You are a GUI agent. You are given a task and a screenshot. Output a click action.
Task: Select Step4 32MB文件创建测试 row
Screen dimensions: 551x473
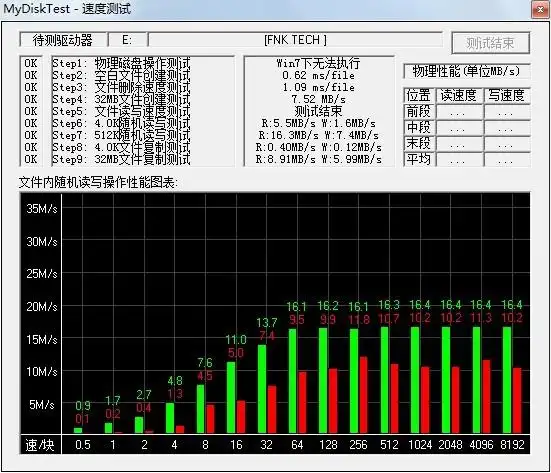click(x=121, y=99)
